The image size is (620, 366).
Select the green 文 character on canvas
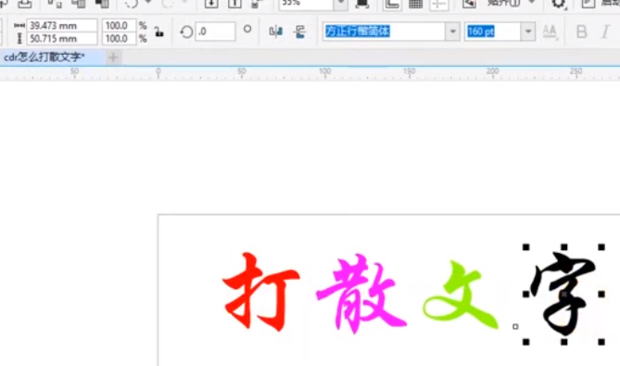click(x=460, y=294)
